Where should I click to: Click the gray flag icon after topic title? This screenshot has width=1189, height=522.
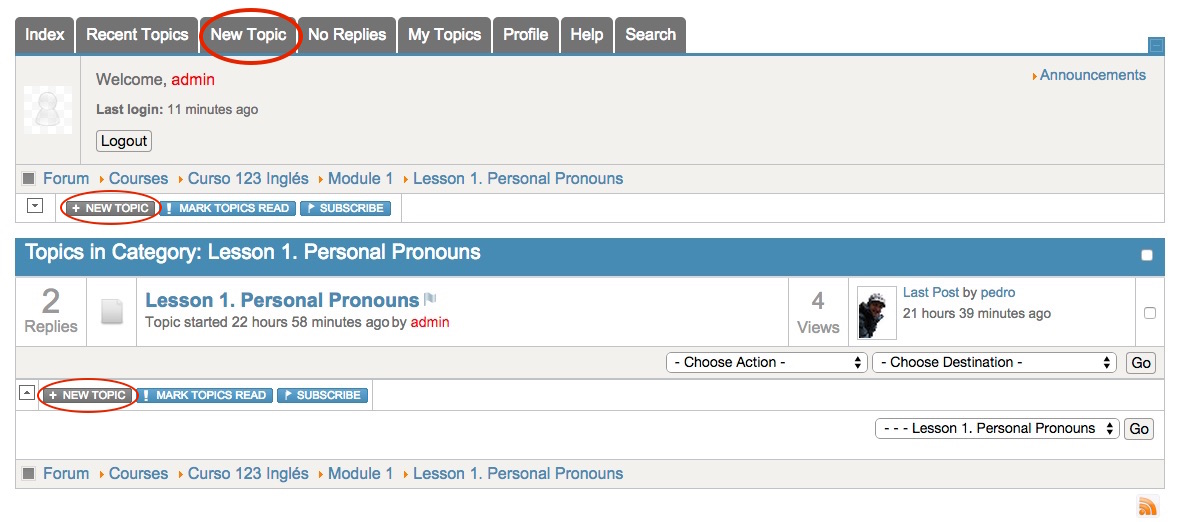pyautogui.click(x=430, y=299)
